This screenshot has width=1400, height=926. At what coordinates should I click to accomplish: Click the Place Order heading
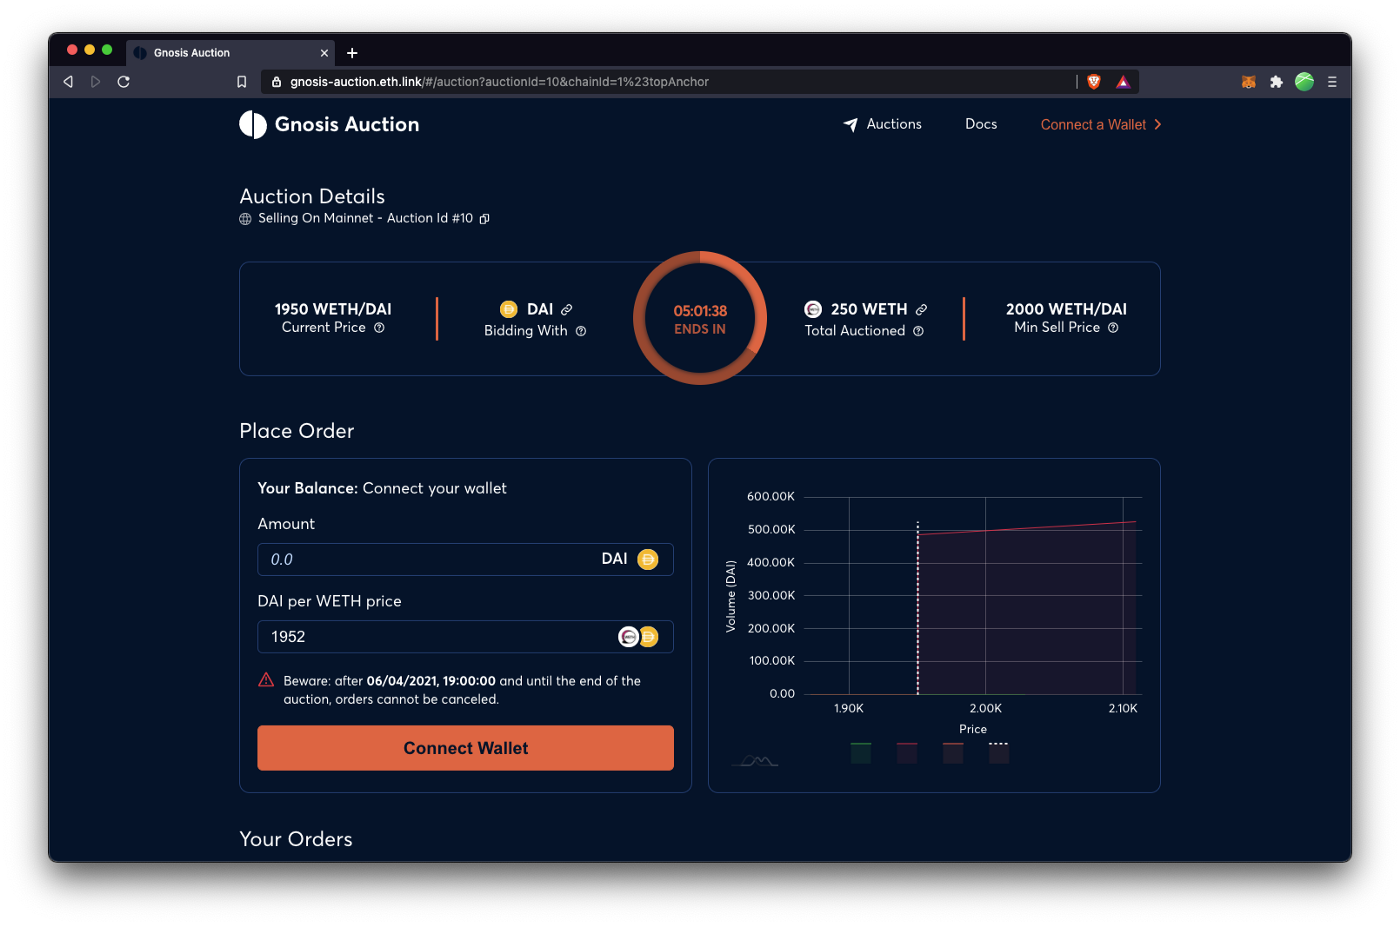pyautogui.click(x=297, y=431)
